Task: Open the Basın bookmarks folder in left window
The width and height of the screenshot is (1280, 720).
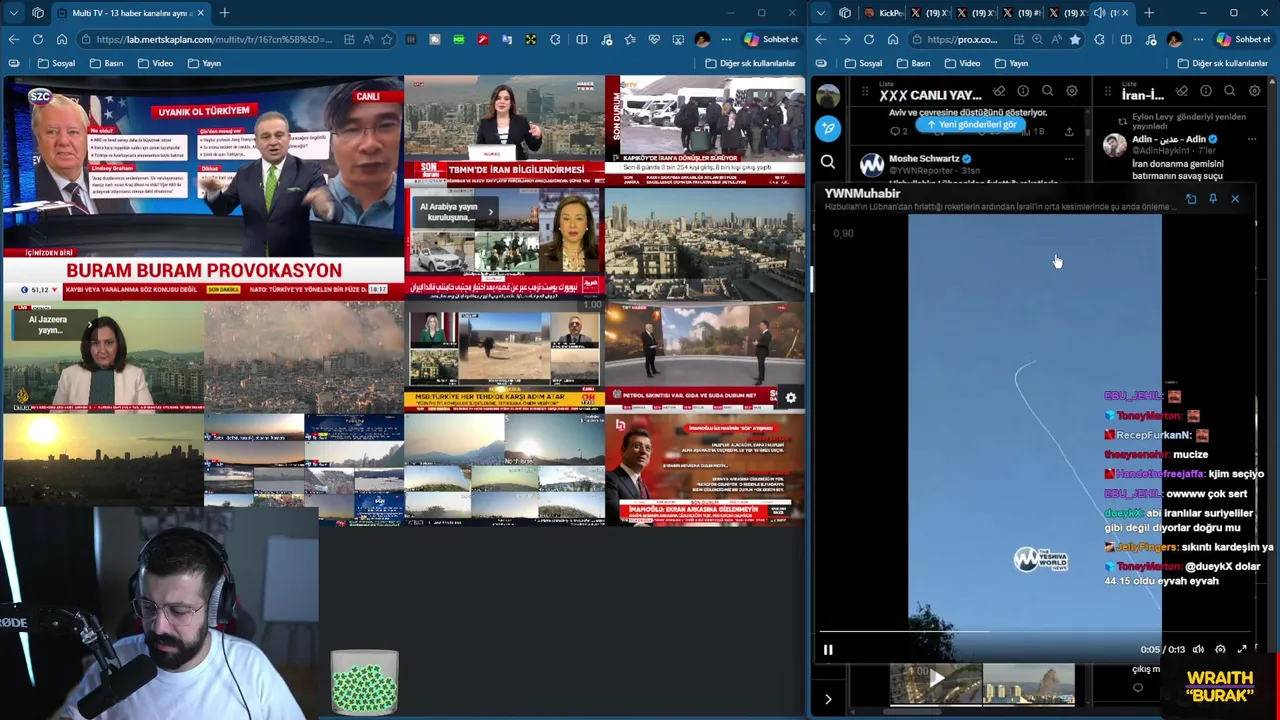Action: pyautogui.click(x=106, y=63)
